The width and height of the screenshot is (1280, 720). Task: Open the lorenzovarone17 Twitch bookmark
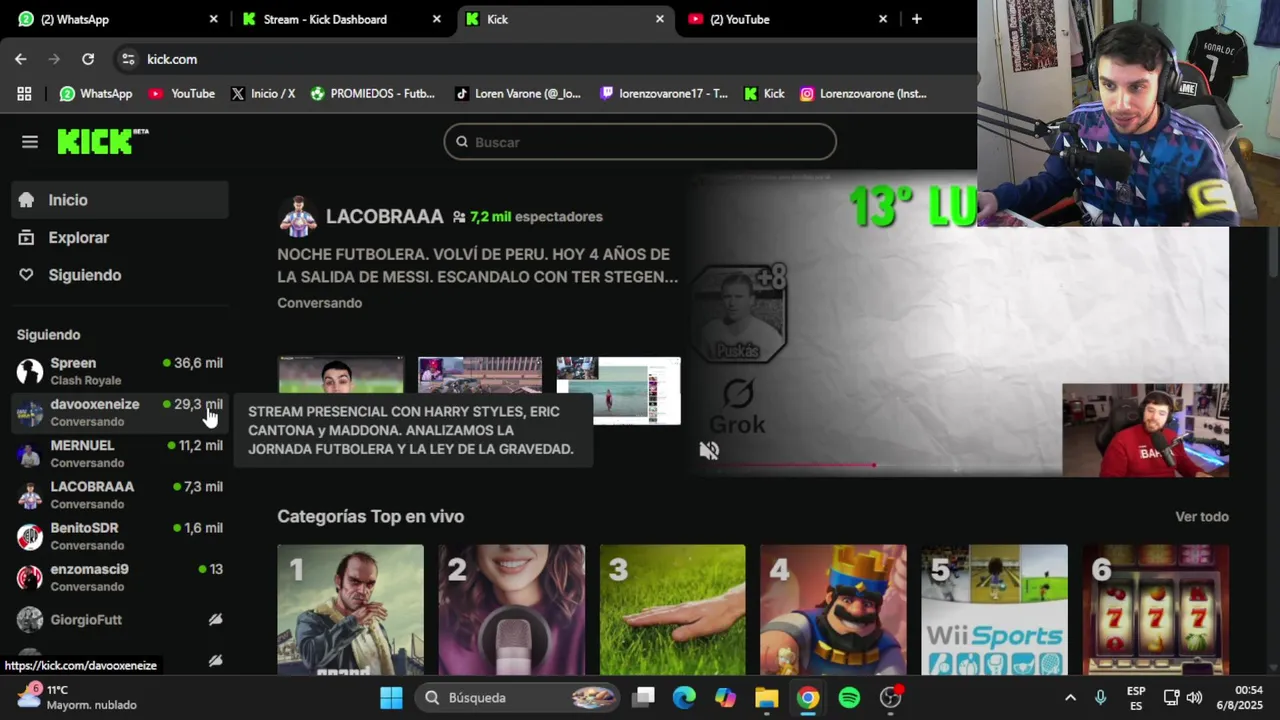[x=663, y=93]
